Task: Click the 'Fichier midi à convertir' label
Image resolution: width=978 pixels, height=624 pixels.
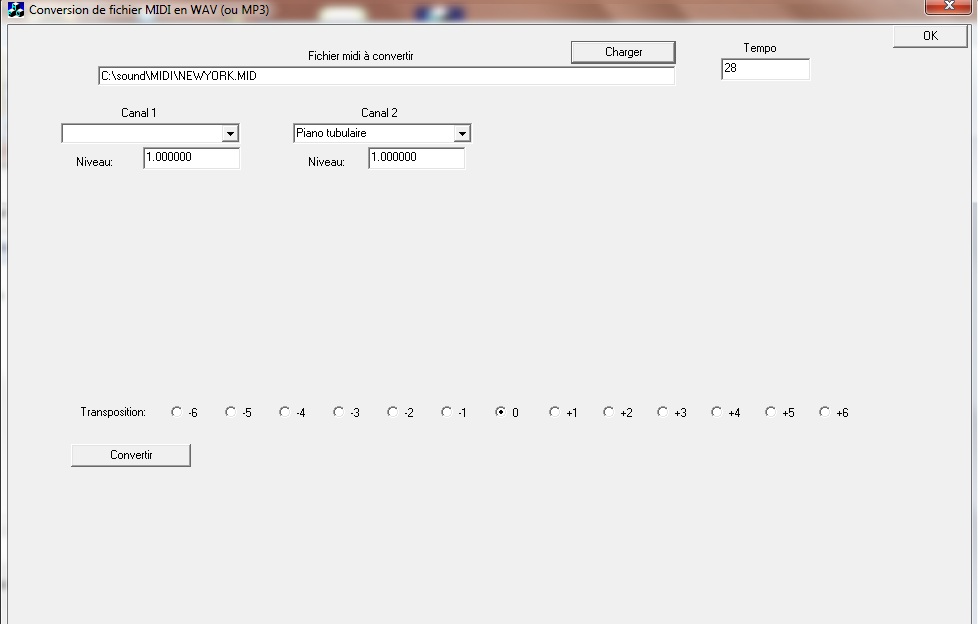Action: click(361, 56)
